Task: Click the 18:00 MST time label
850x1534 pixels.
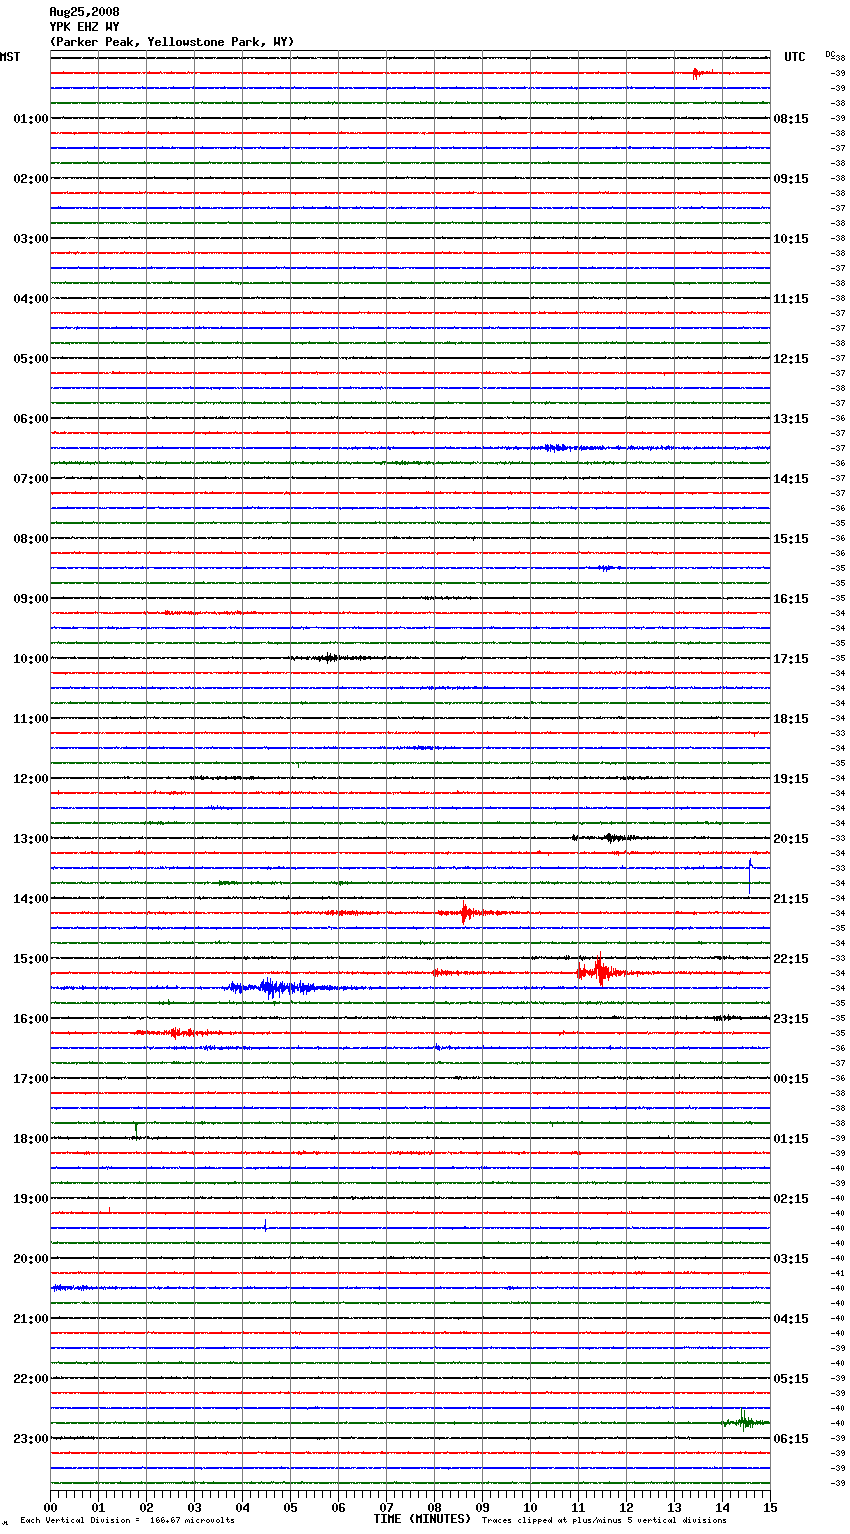Action: [x=31, y=1139]
